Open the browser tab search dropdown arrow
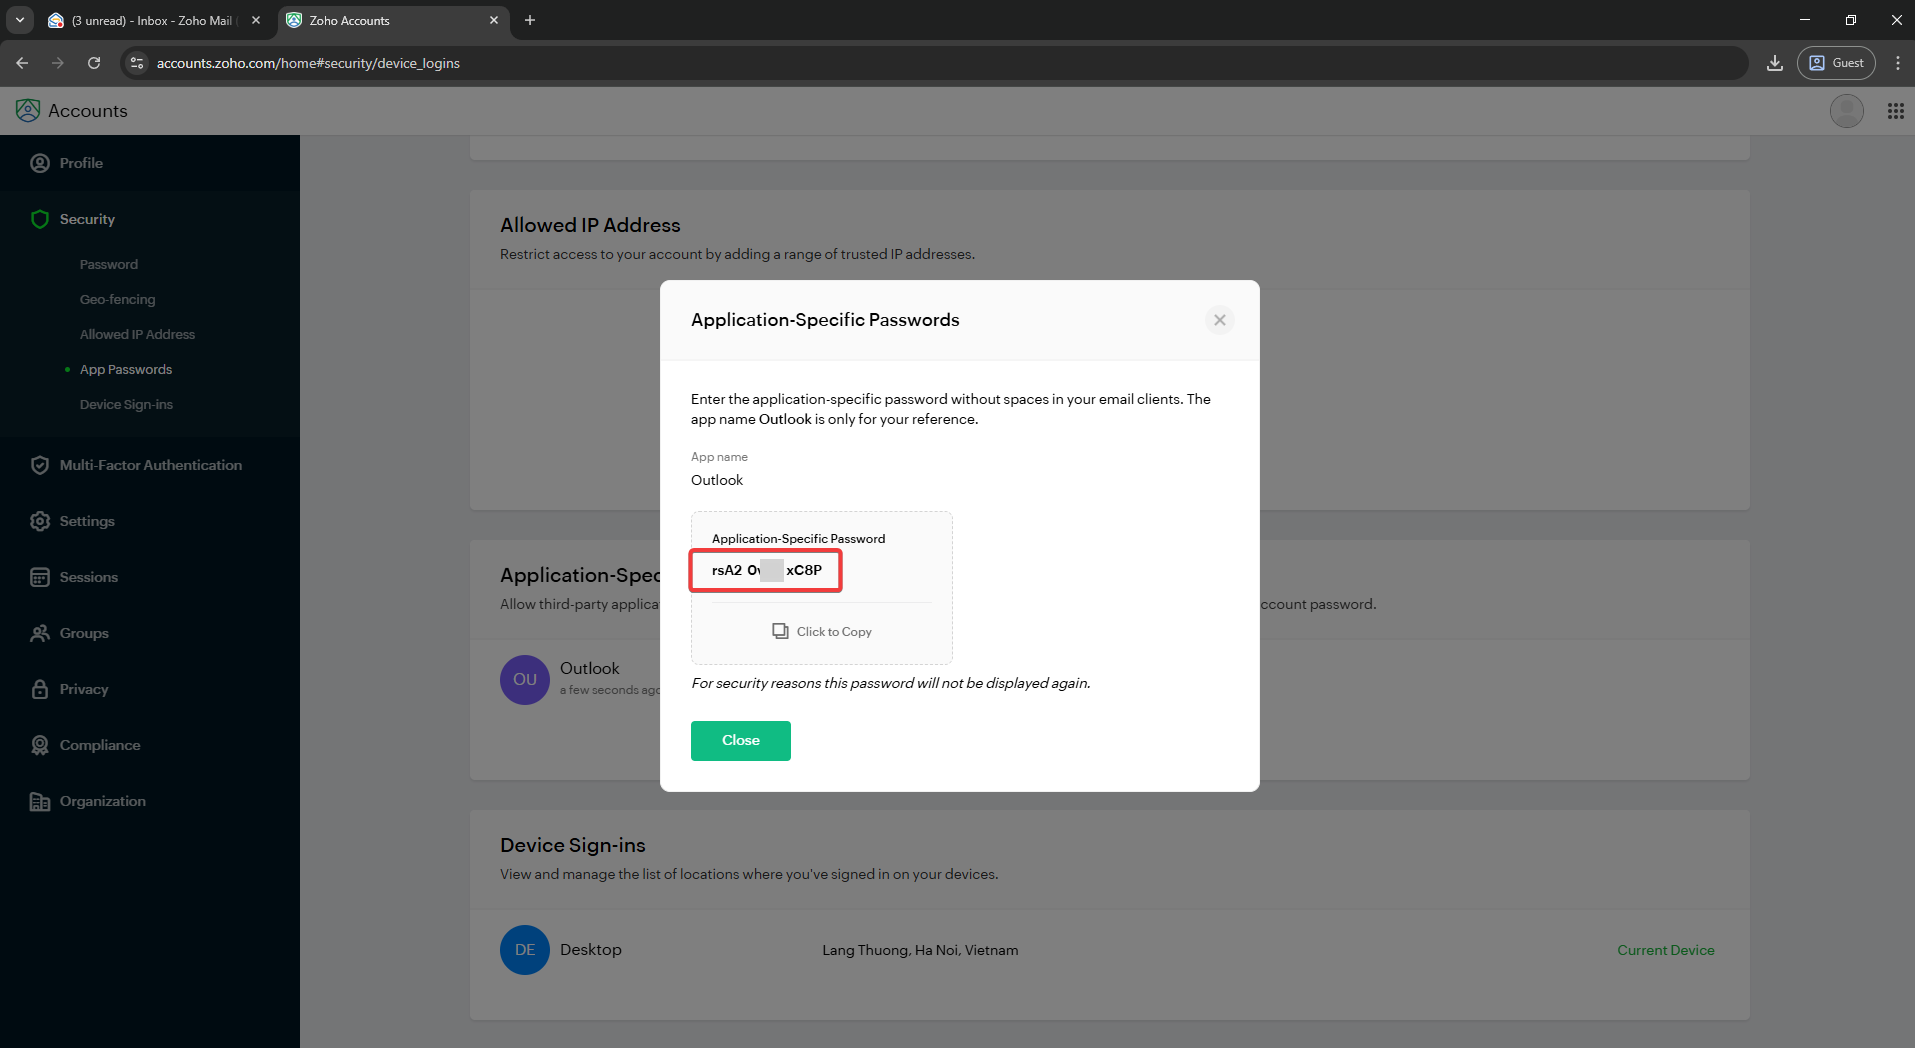1915x1048 pixels. point(20,20)
